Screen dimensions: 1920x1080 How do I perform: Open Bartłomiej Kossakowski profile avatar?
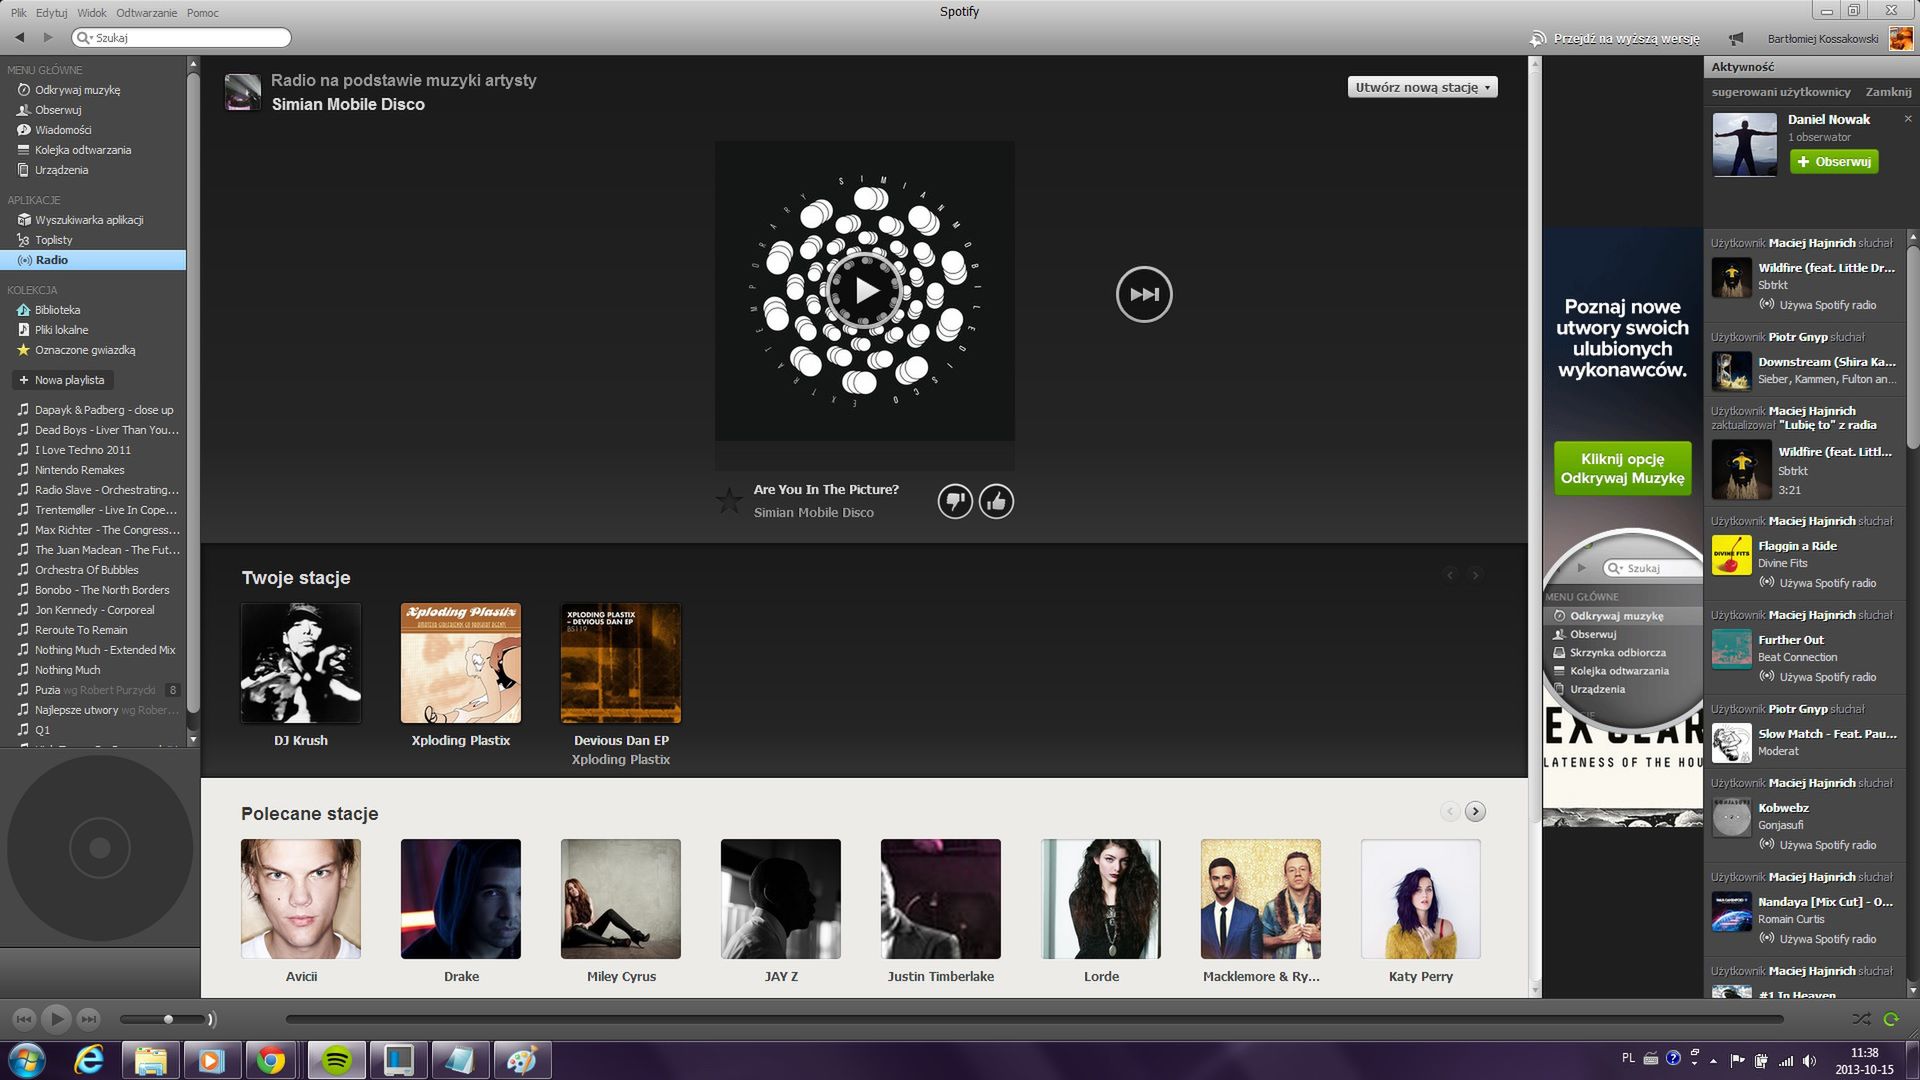pyautogui.click(x=1901, y=39)
